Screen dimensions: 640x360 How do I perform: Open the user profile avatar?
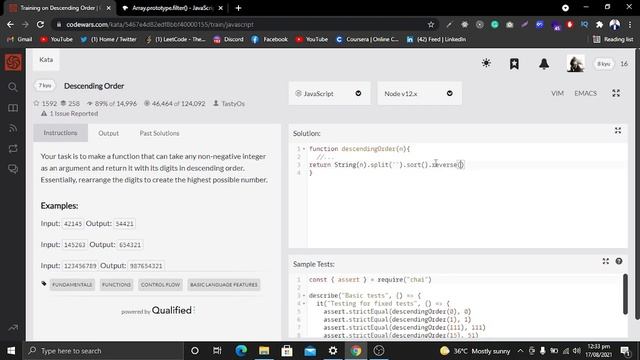coord(576,64)
